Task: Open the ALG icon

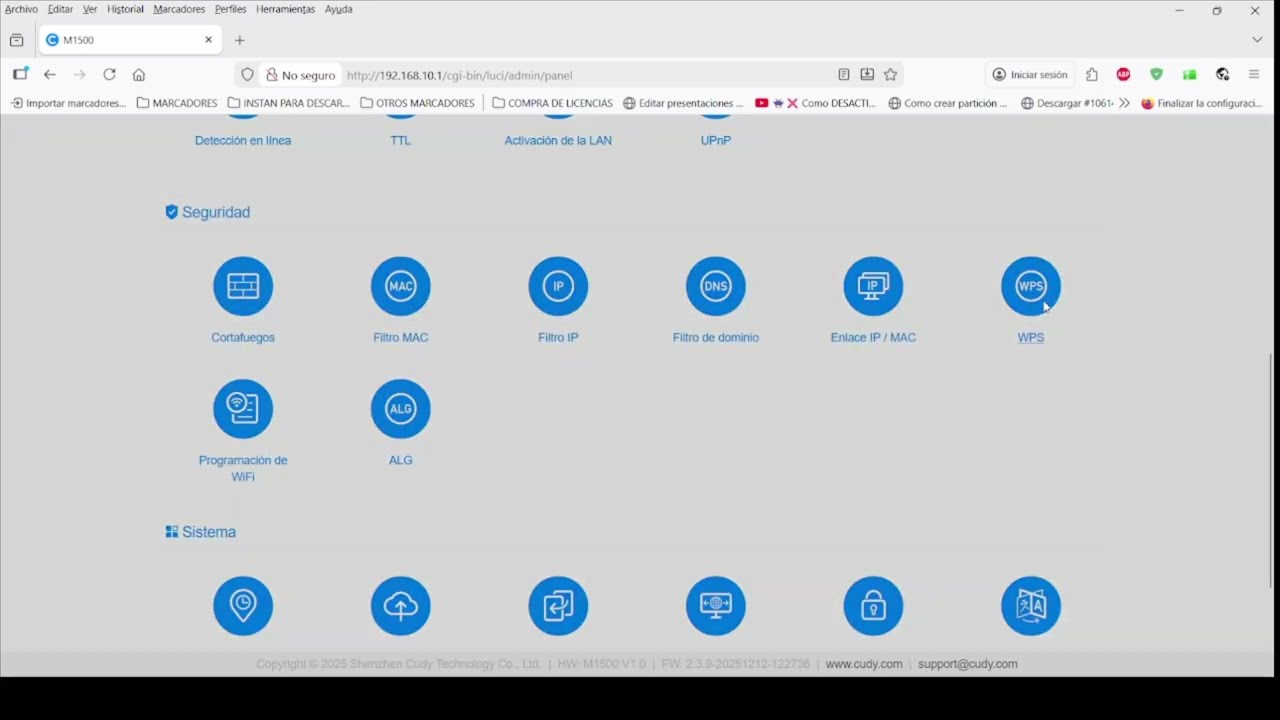Action: click(401, 408)
